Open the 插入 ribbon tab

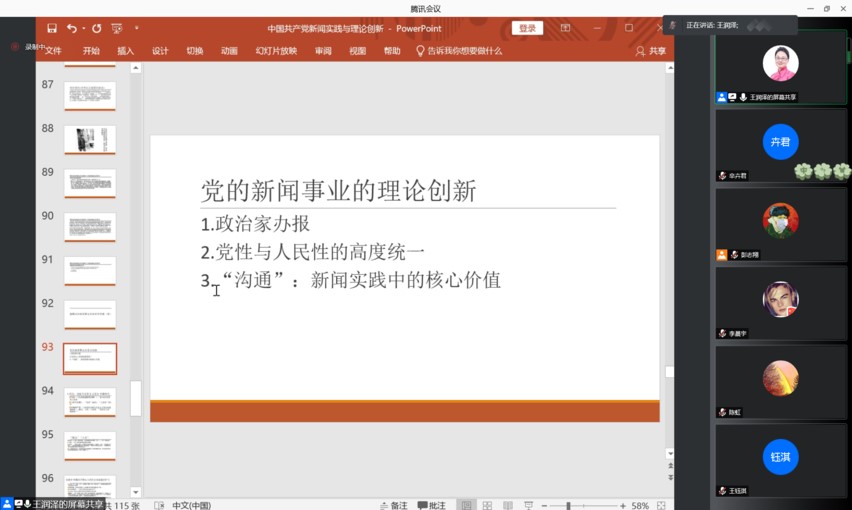pyautogui.click(x=125, y=51)
